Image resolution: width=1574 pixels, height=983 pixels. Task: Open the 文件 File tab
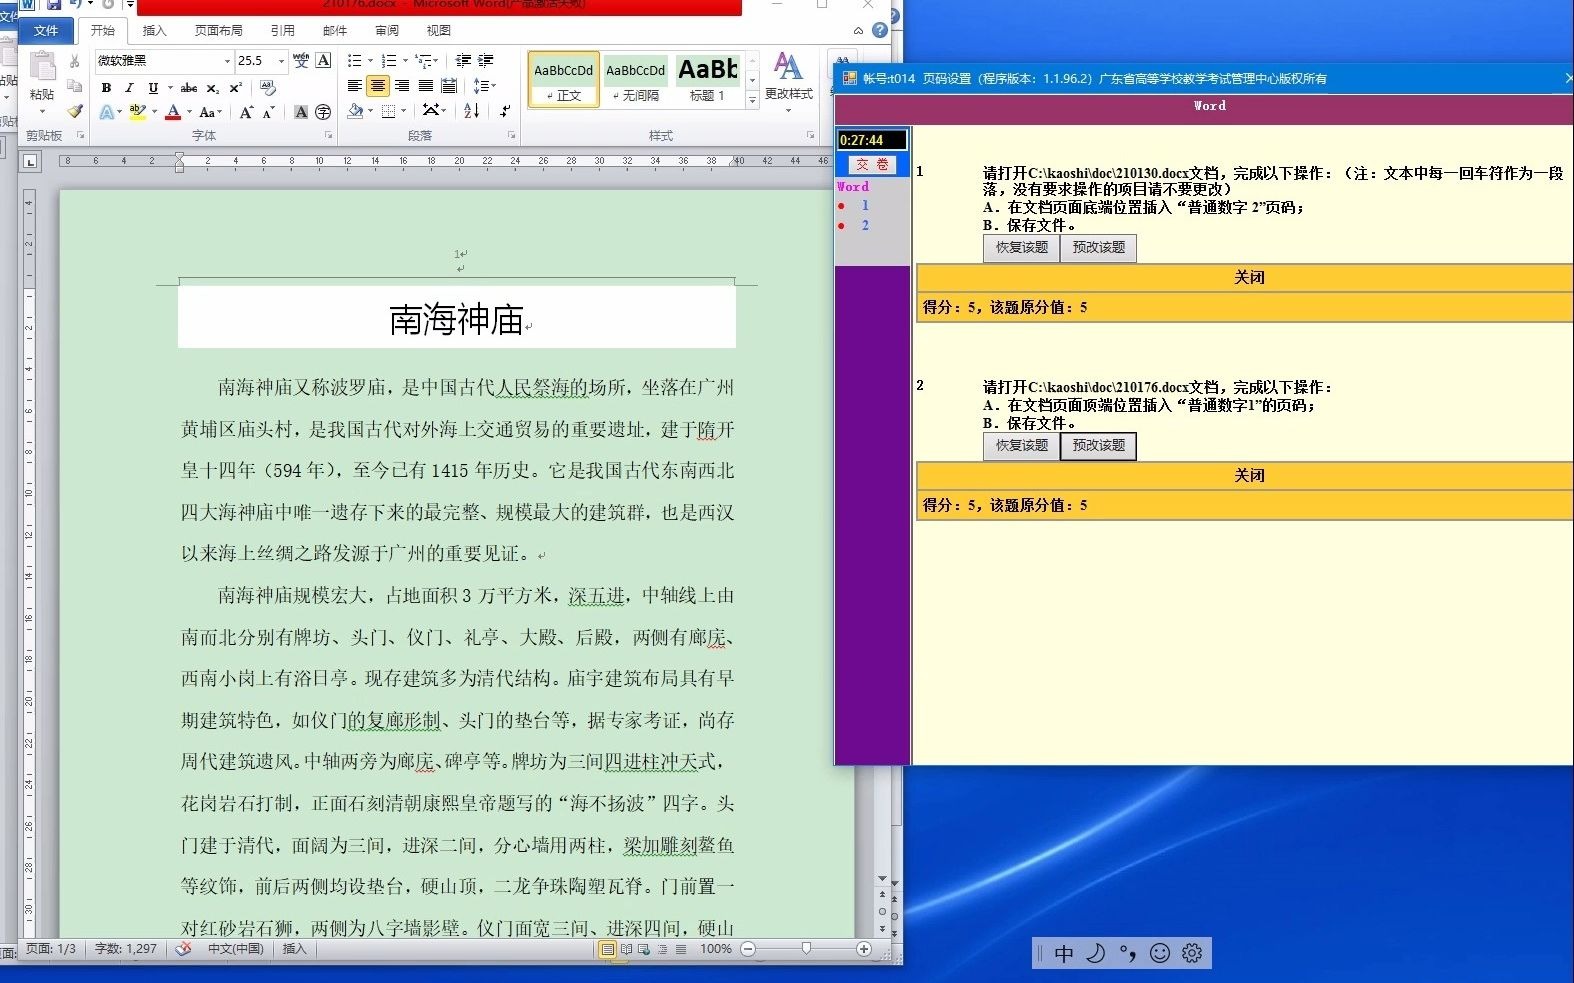[x=46, y=31]
